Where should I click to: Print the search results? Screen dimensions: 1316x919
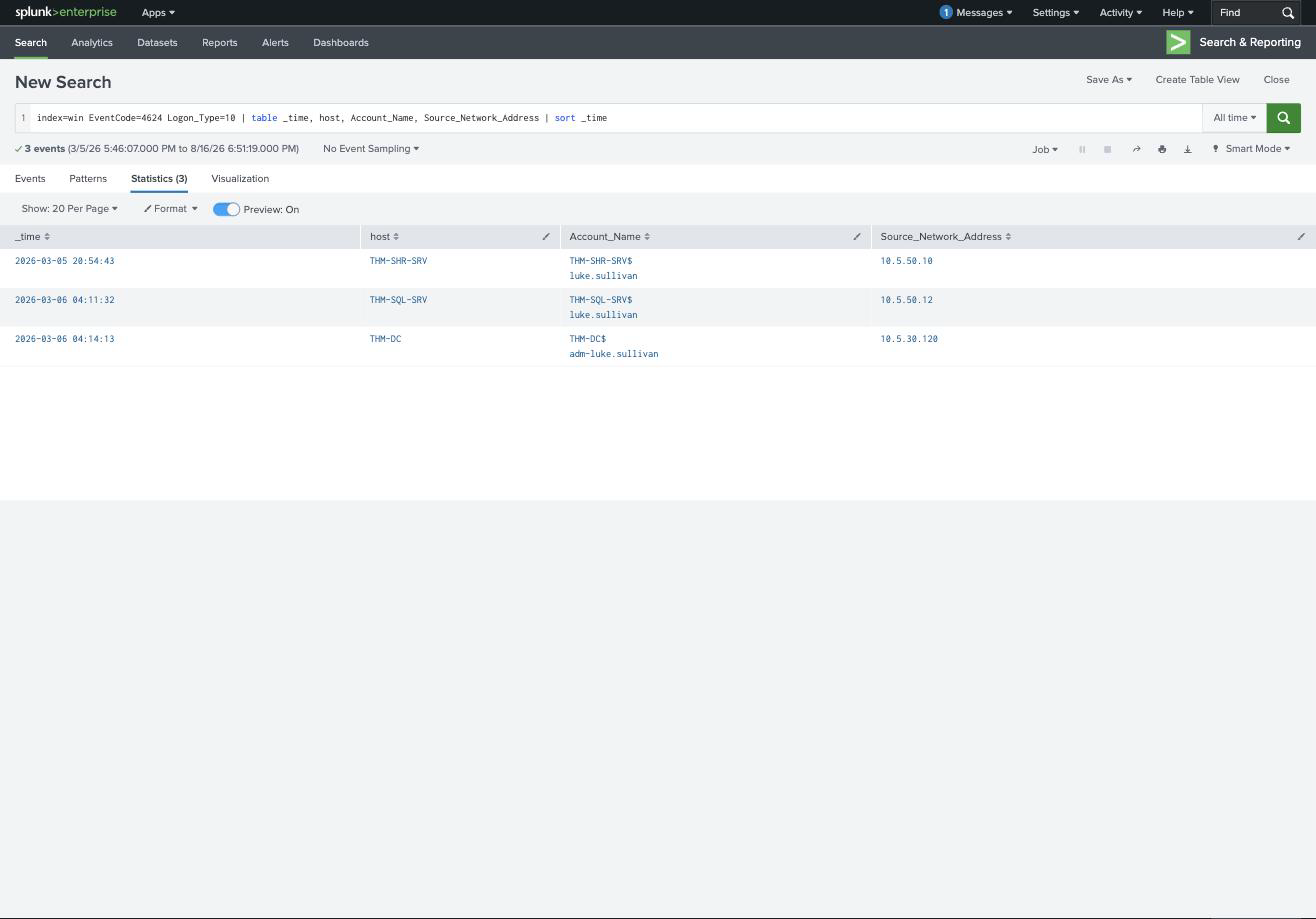1162,149
